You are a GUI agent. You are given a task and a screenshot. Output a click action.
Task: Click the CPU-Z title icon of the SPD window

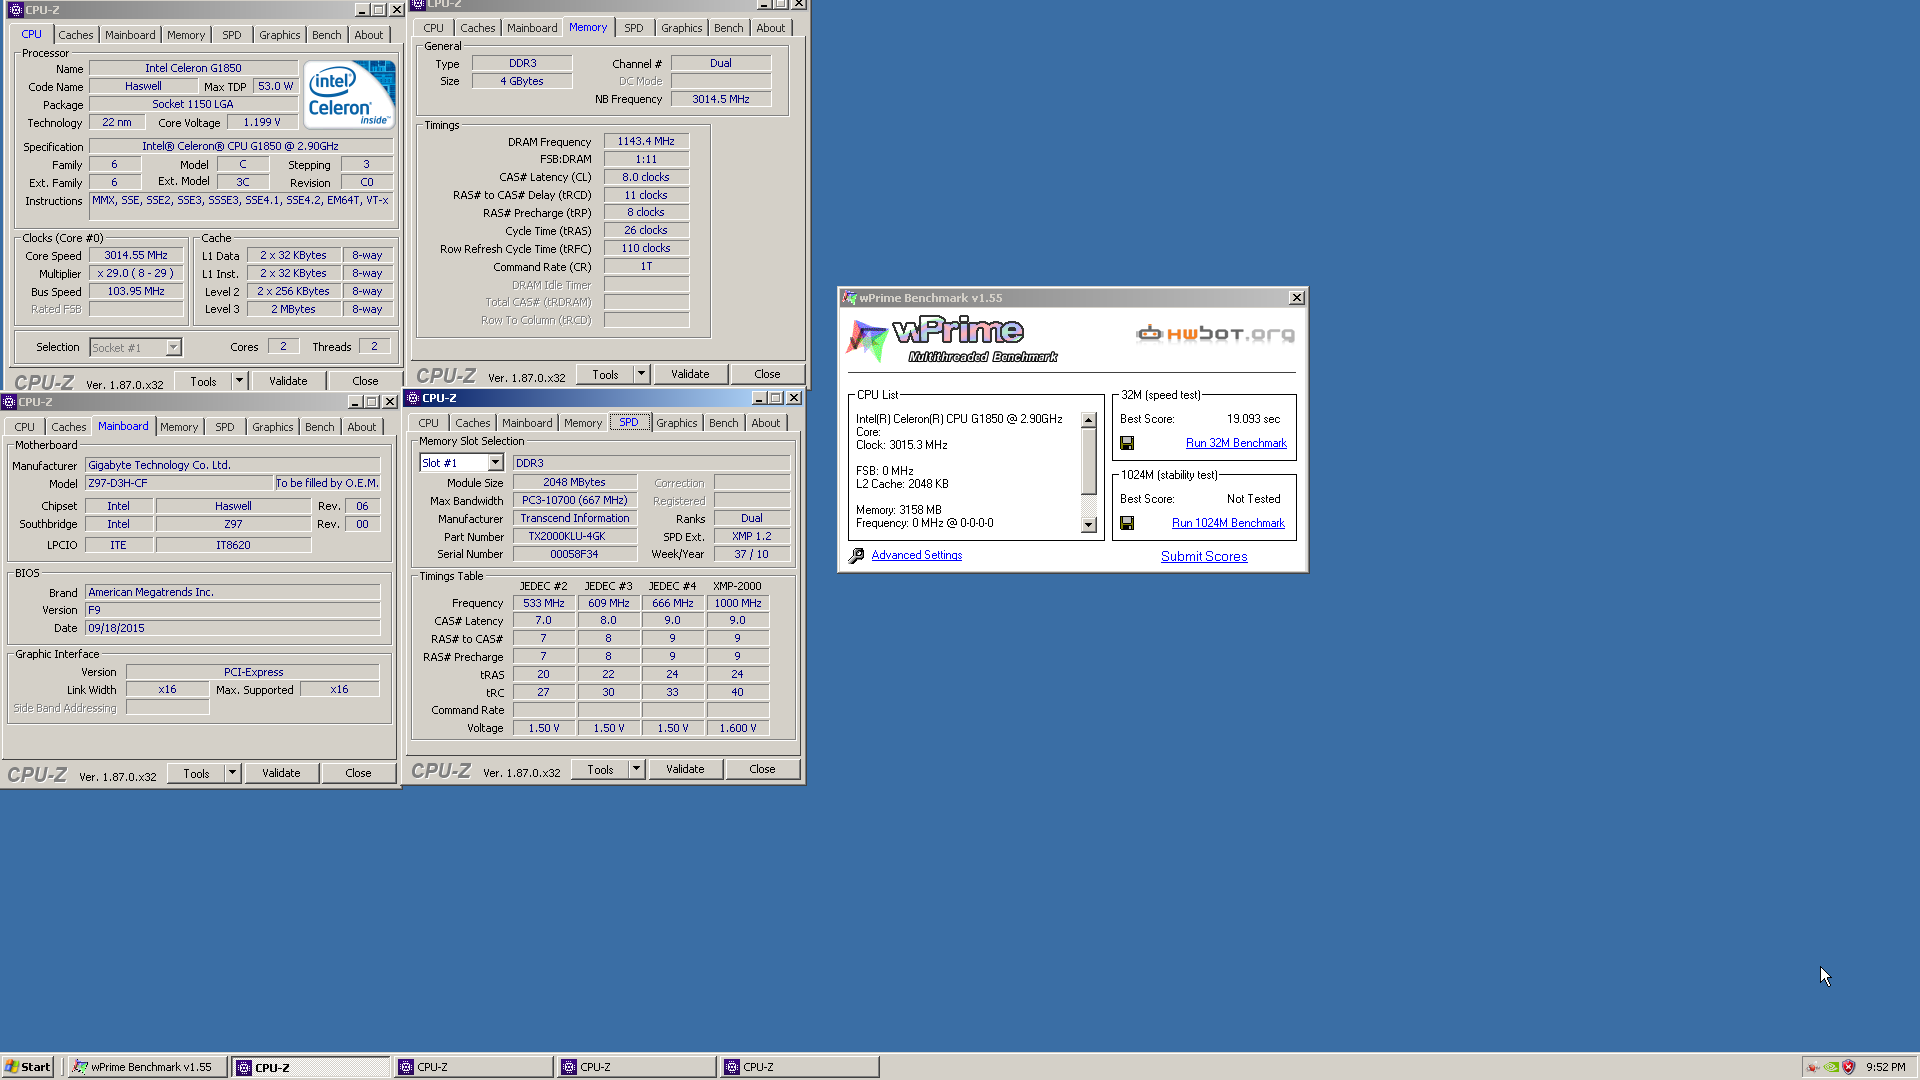(x=413, y=398)
